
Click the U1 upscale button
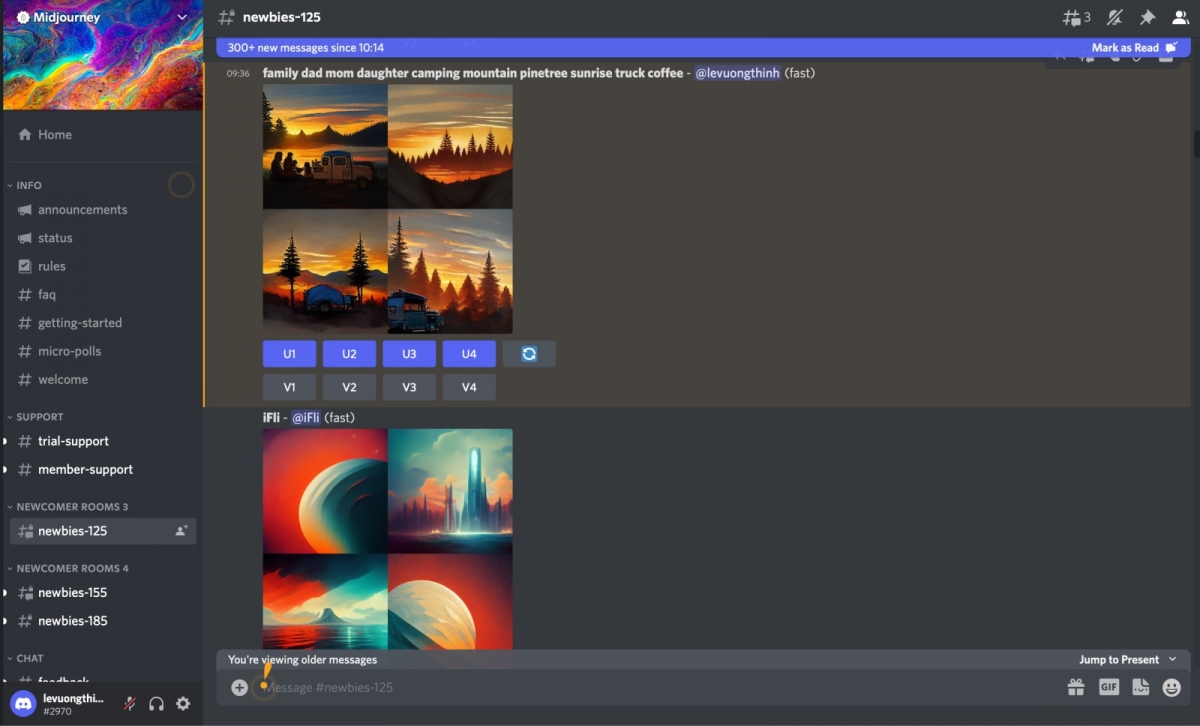click(x=289, y=354)
